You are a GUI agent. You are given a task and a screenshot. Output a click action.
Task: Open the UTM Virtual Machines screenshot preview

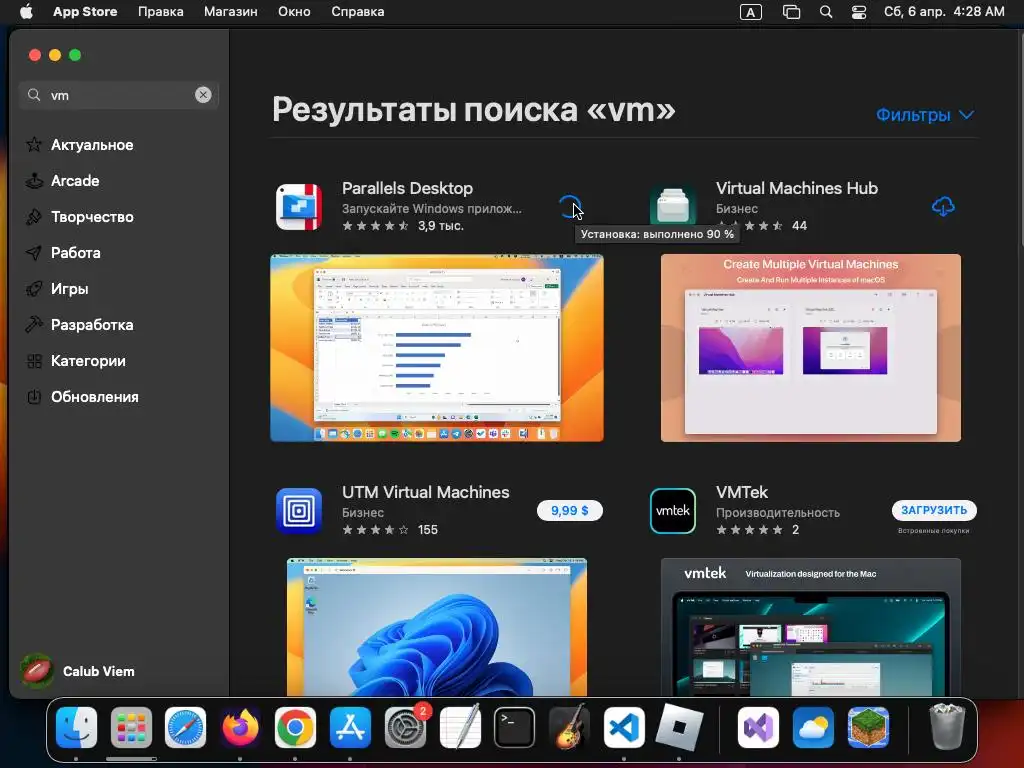pyautogui.click(x=437, y=627)
